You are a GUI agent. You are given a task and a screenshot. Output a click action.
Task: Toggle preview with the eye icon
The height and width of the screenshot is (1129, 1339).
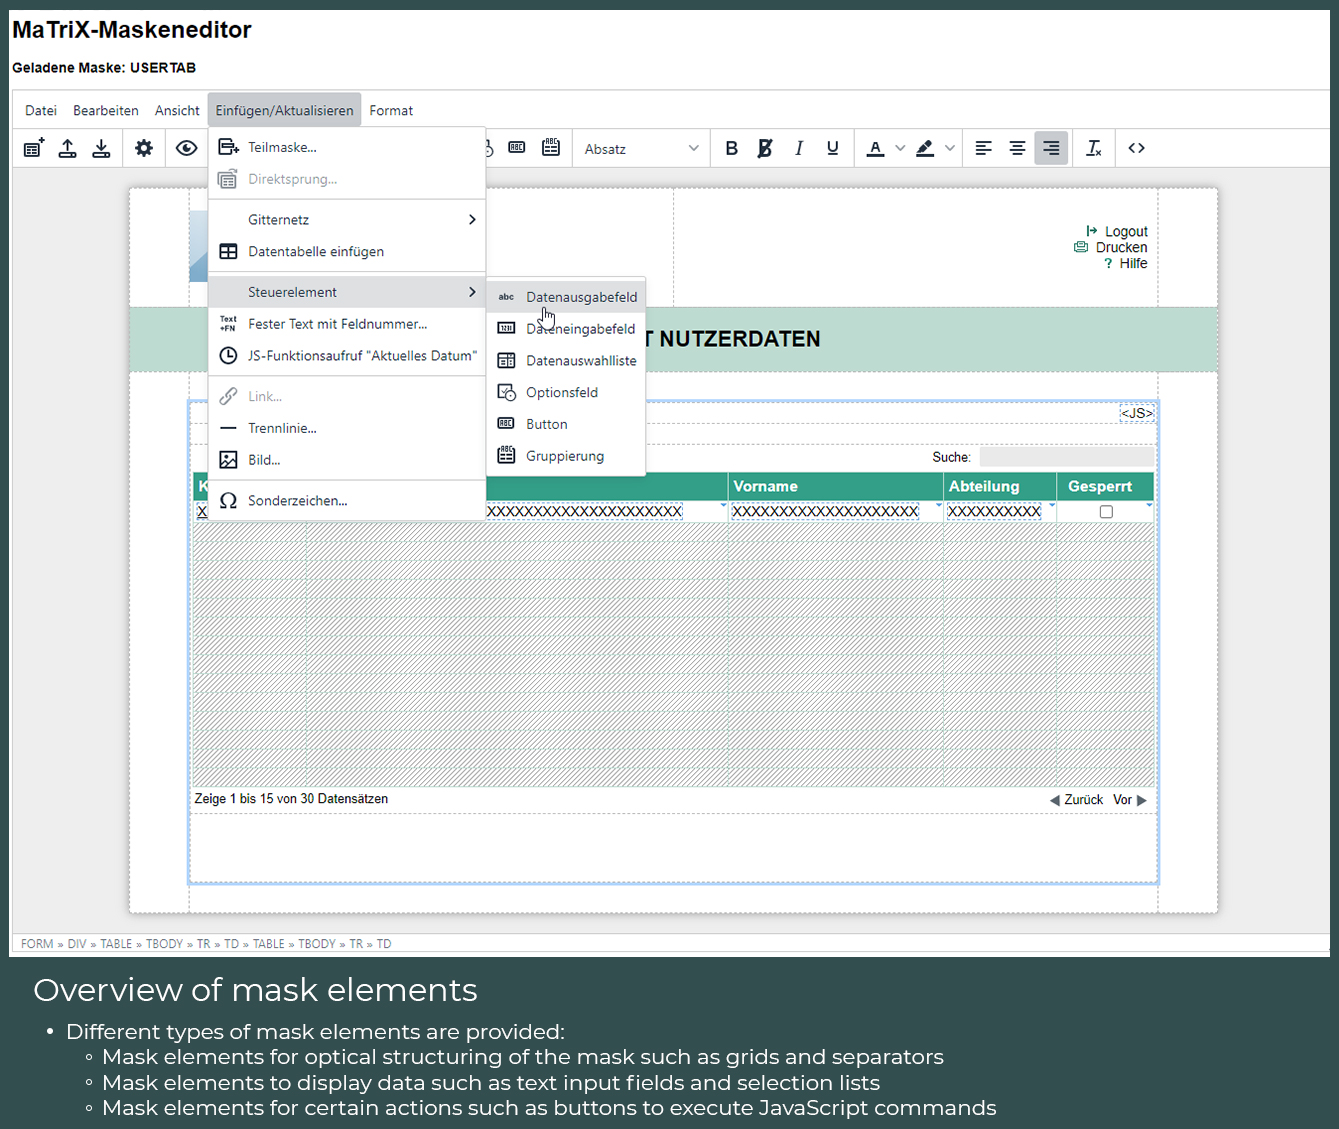pos(186,148)
